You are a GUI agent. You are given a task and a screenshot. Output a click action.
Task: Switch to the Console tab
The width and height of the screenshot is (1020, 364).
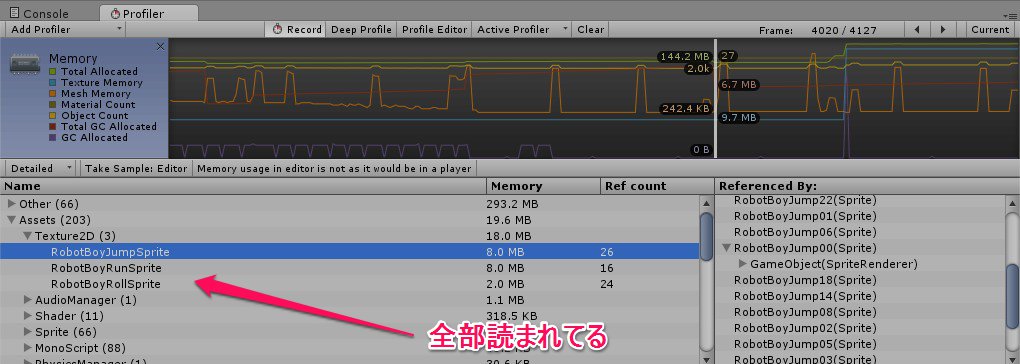[x=39, y=14]
